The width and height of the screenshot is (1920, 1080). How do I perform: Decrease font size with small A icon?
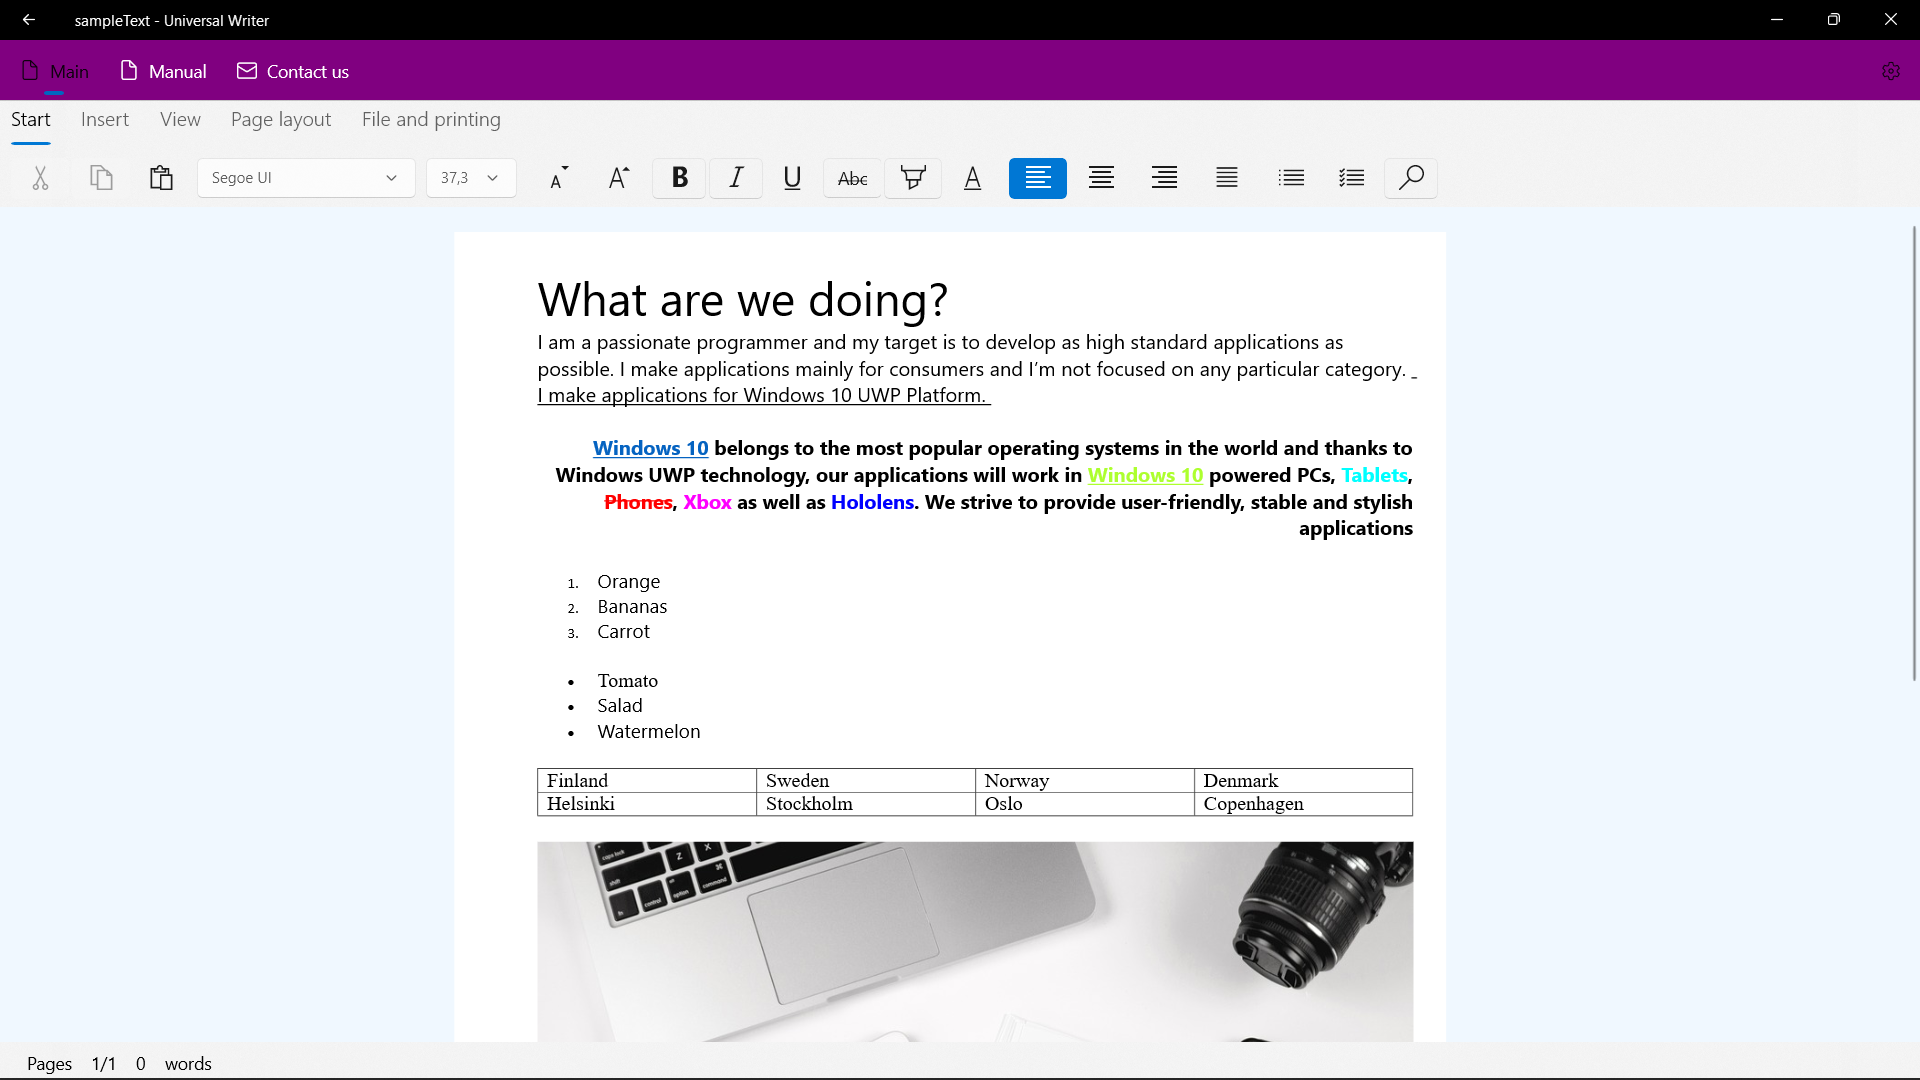point(559,178)
